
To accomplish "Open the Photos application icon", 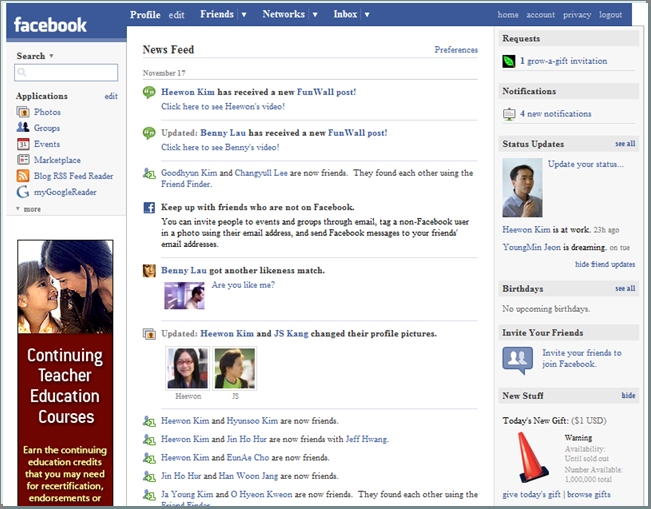I will coord(23,112).
